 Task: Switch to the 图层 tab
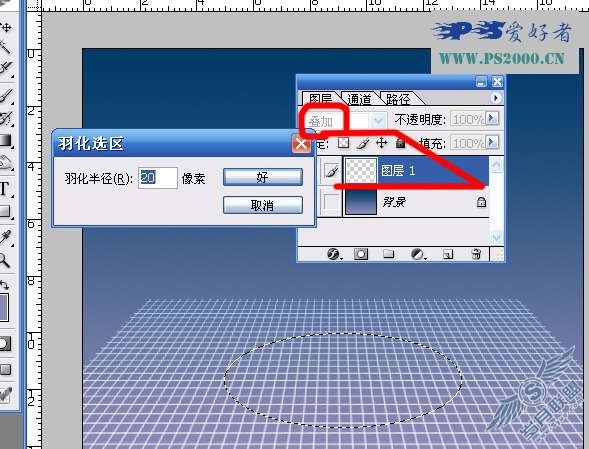320,98
